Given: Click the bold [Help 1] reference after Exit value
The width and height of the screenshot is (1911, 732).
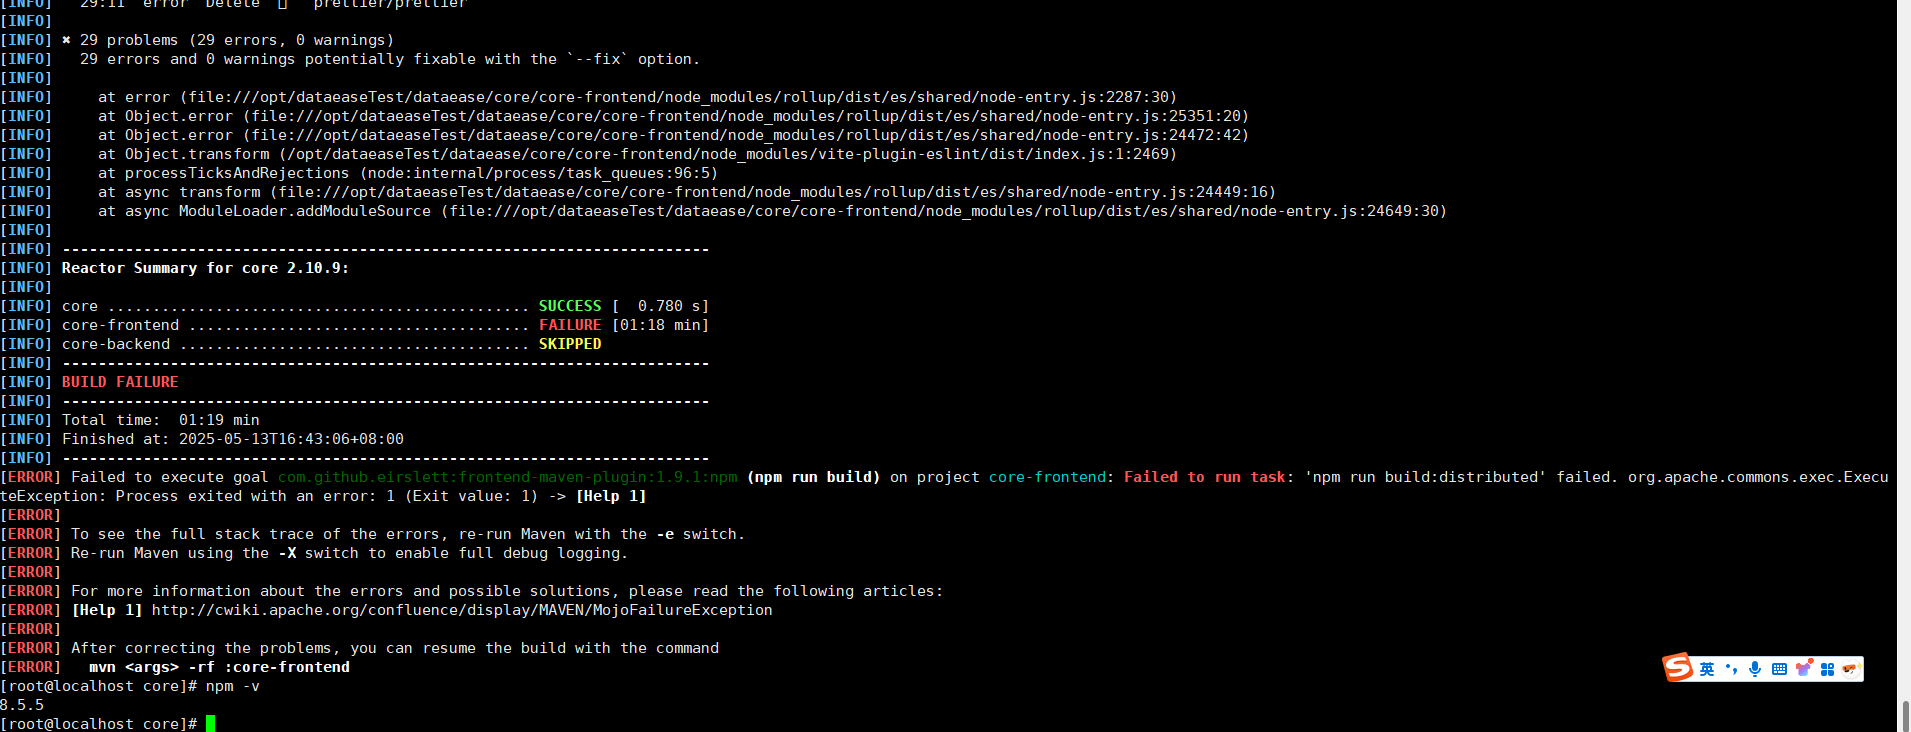Looking at the screenshot, I should [x=611, y=496].
